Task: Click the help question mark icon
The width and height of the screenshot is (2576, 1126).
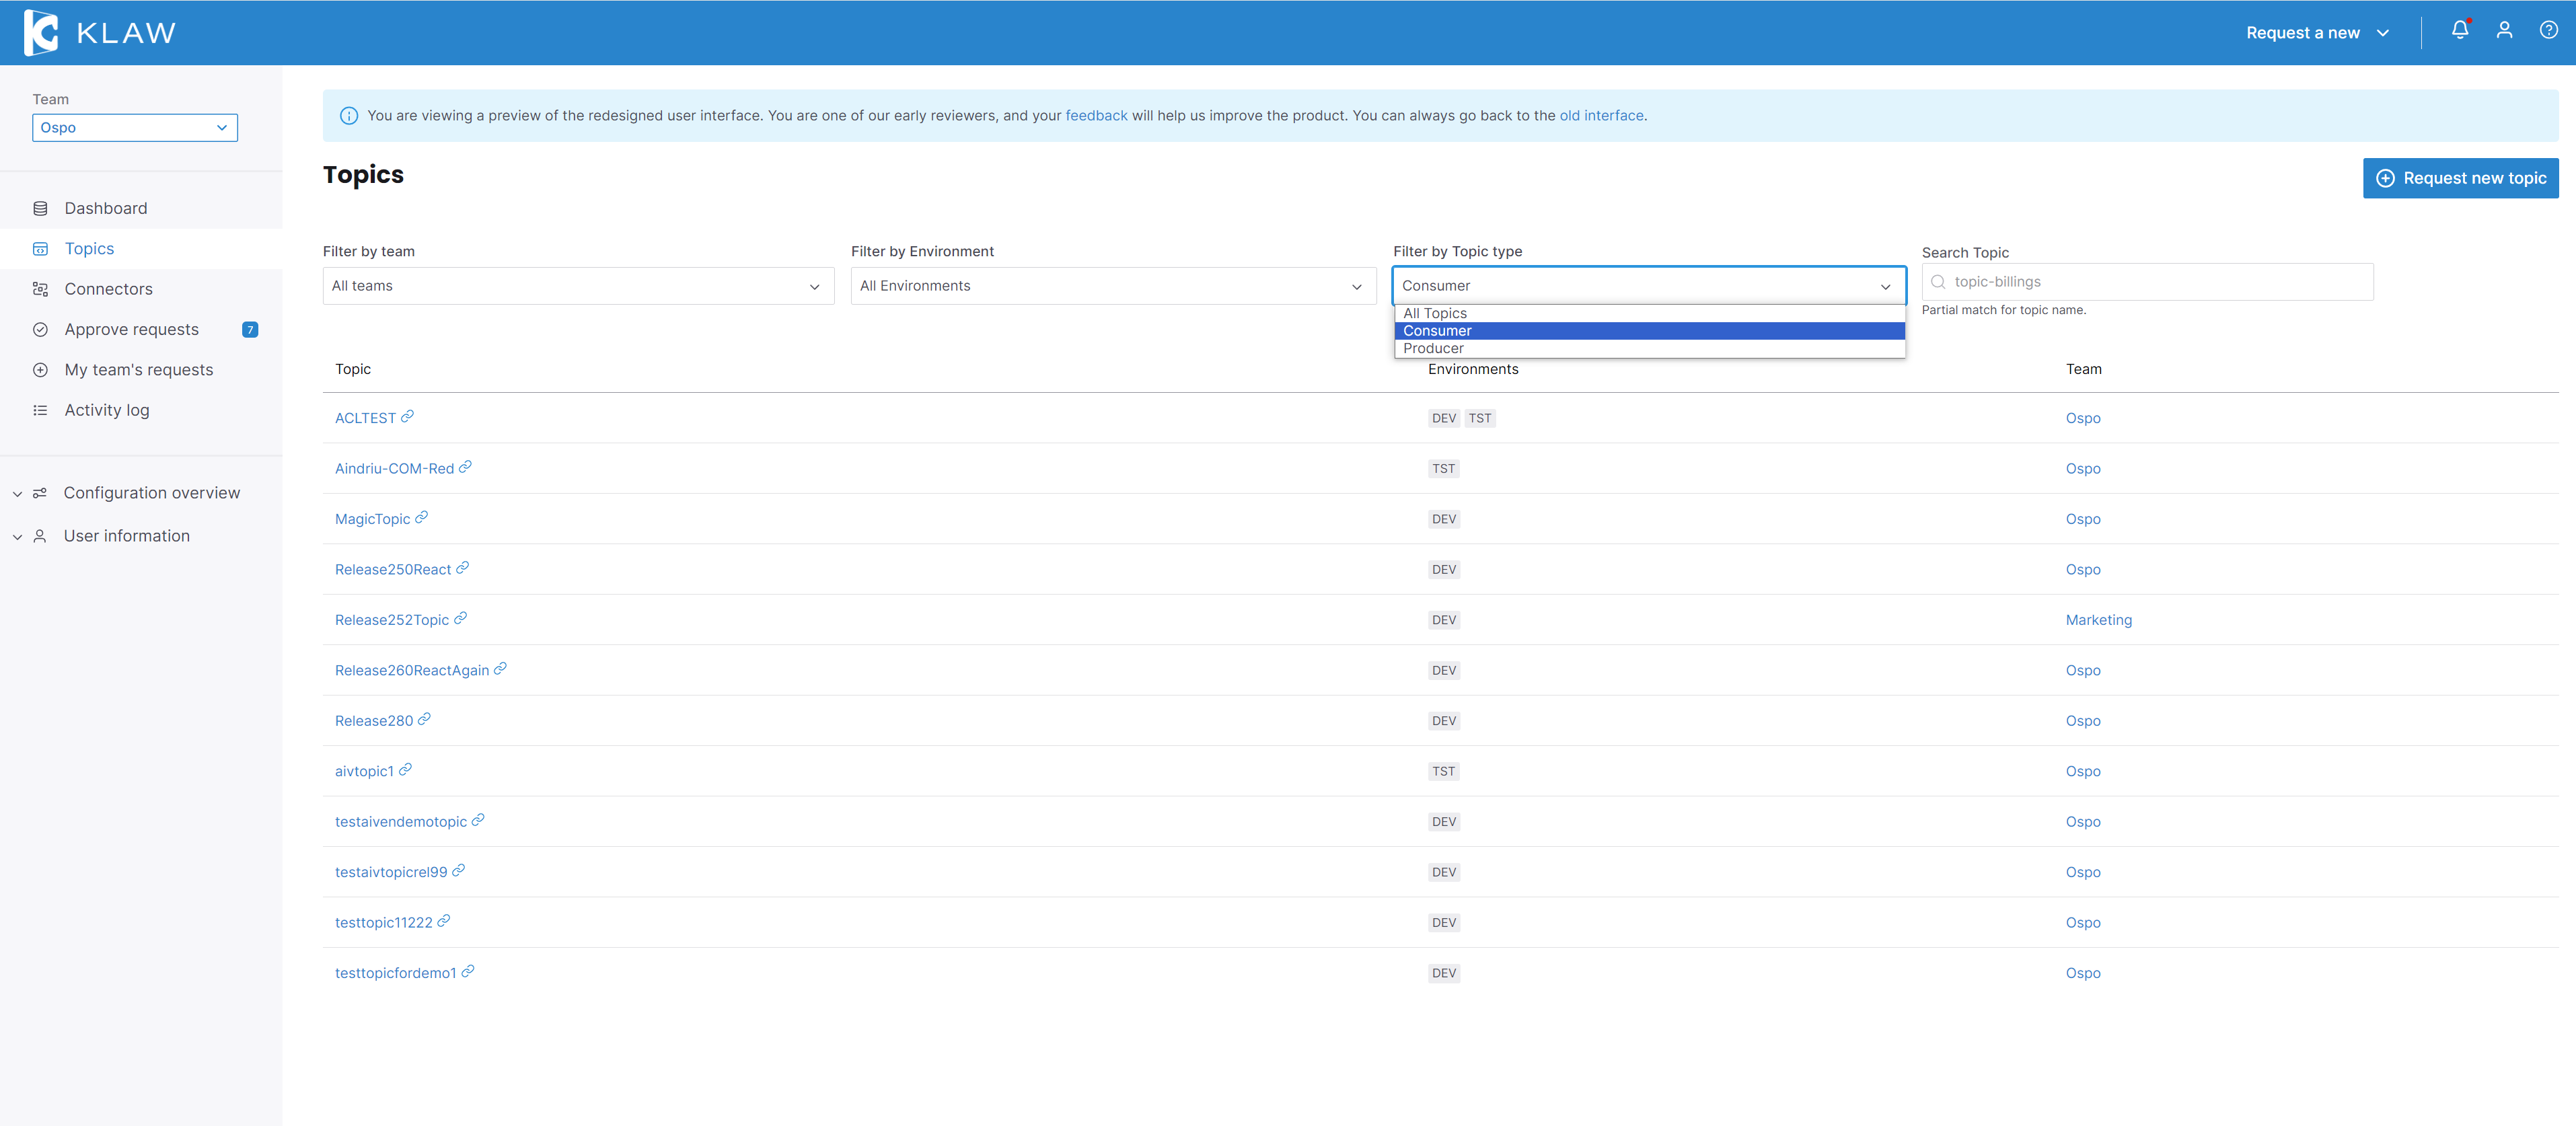Action: [x=2548, y=31]
